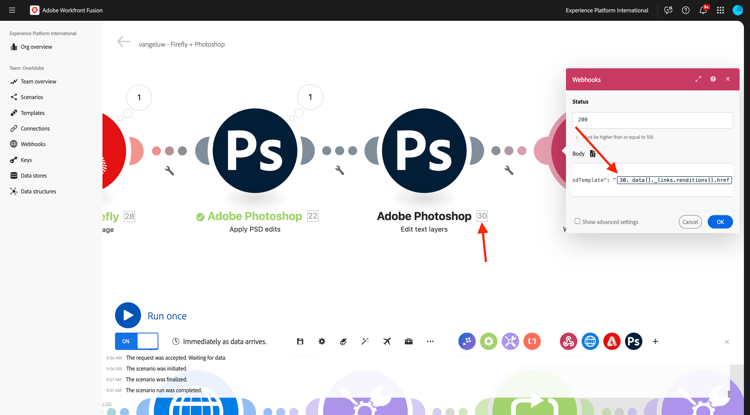Click log entry 'The scenario was initiated.'
This screenshot has width=750, height=415.
pyautogui.click(x=156, y=369)
